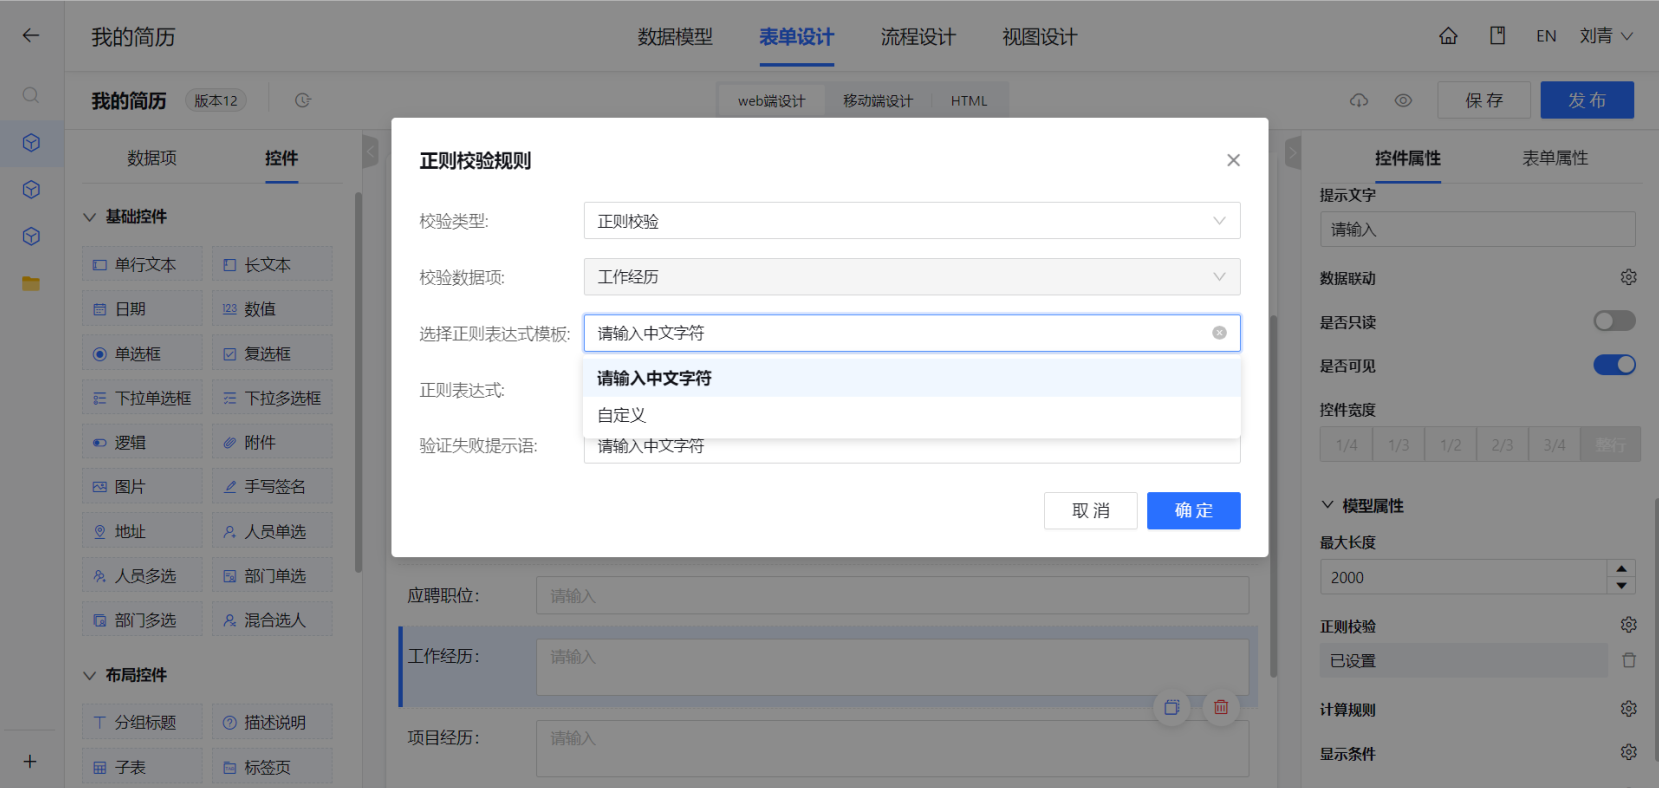Screen dimensions: 1659x788
Task: Click the 验证失败提示语 input field
Action: point(912,449)
